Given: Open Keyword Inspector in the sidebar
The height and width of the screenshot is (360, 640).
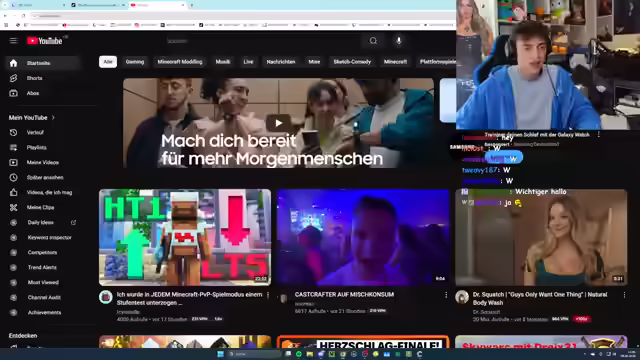Looking at the screenshot, I should coord(43,238).
